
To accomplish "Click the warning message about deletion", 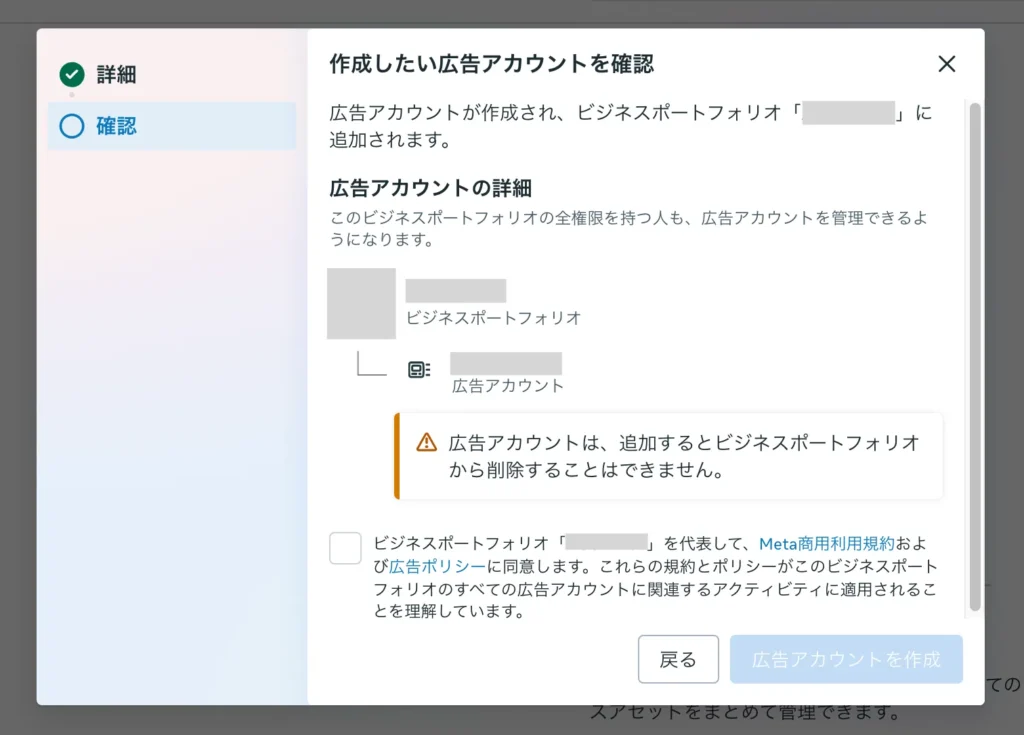I will (x=683, y=456).
